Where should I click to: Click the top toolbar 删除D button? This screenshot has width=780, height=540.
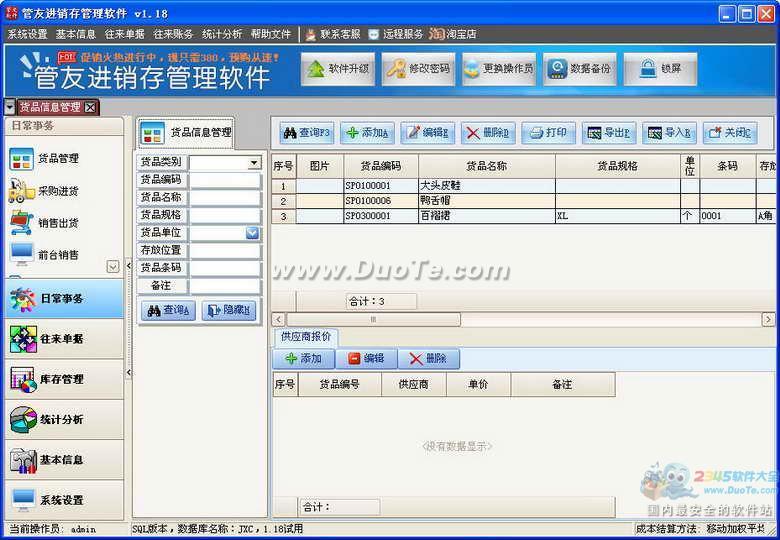[x=488, y=133]
